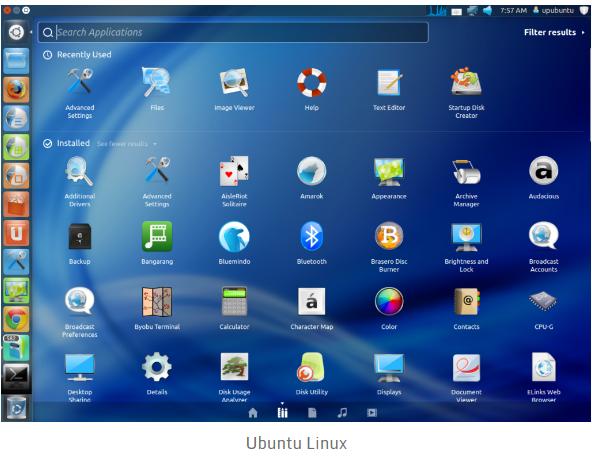Open Firefox from the launcher
The image size is (592, 467).
click(16, 89)
